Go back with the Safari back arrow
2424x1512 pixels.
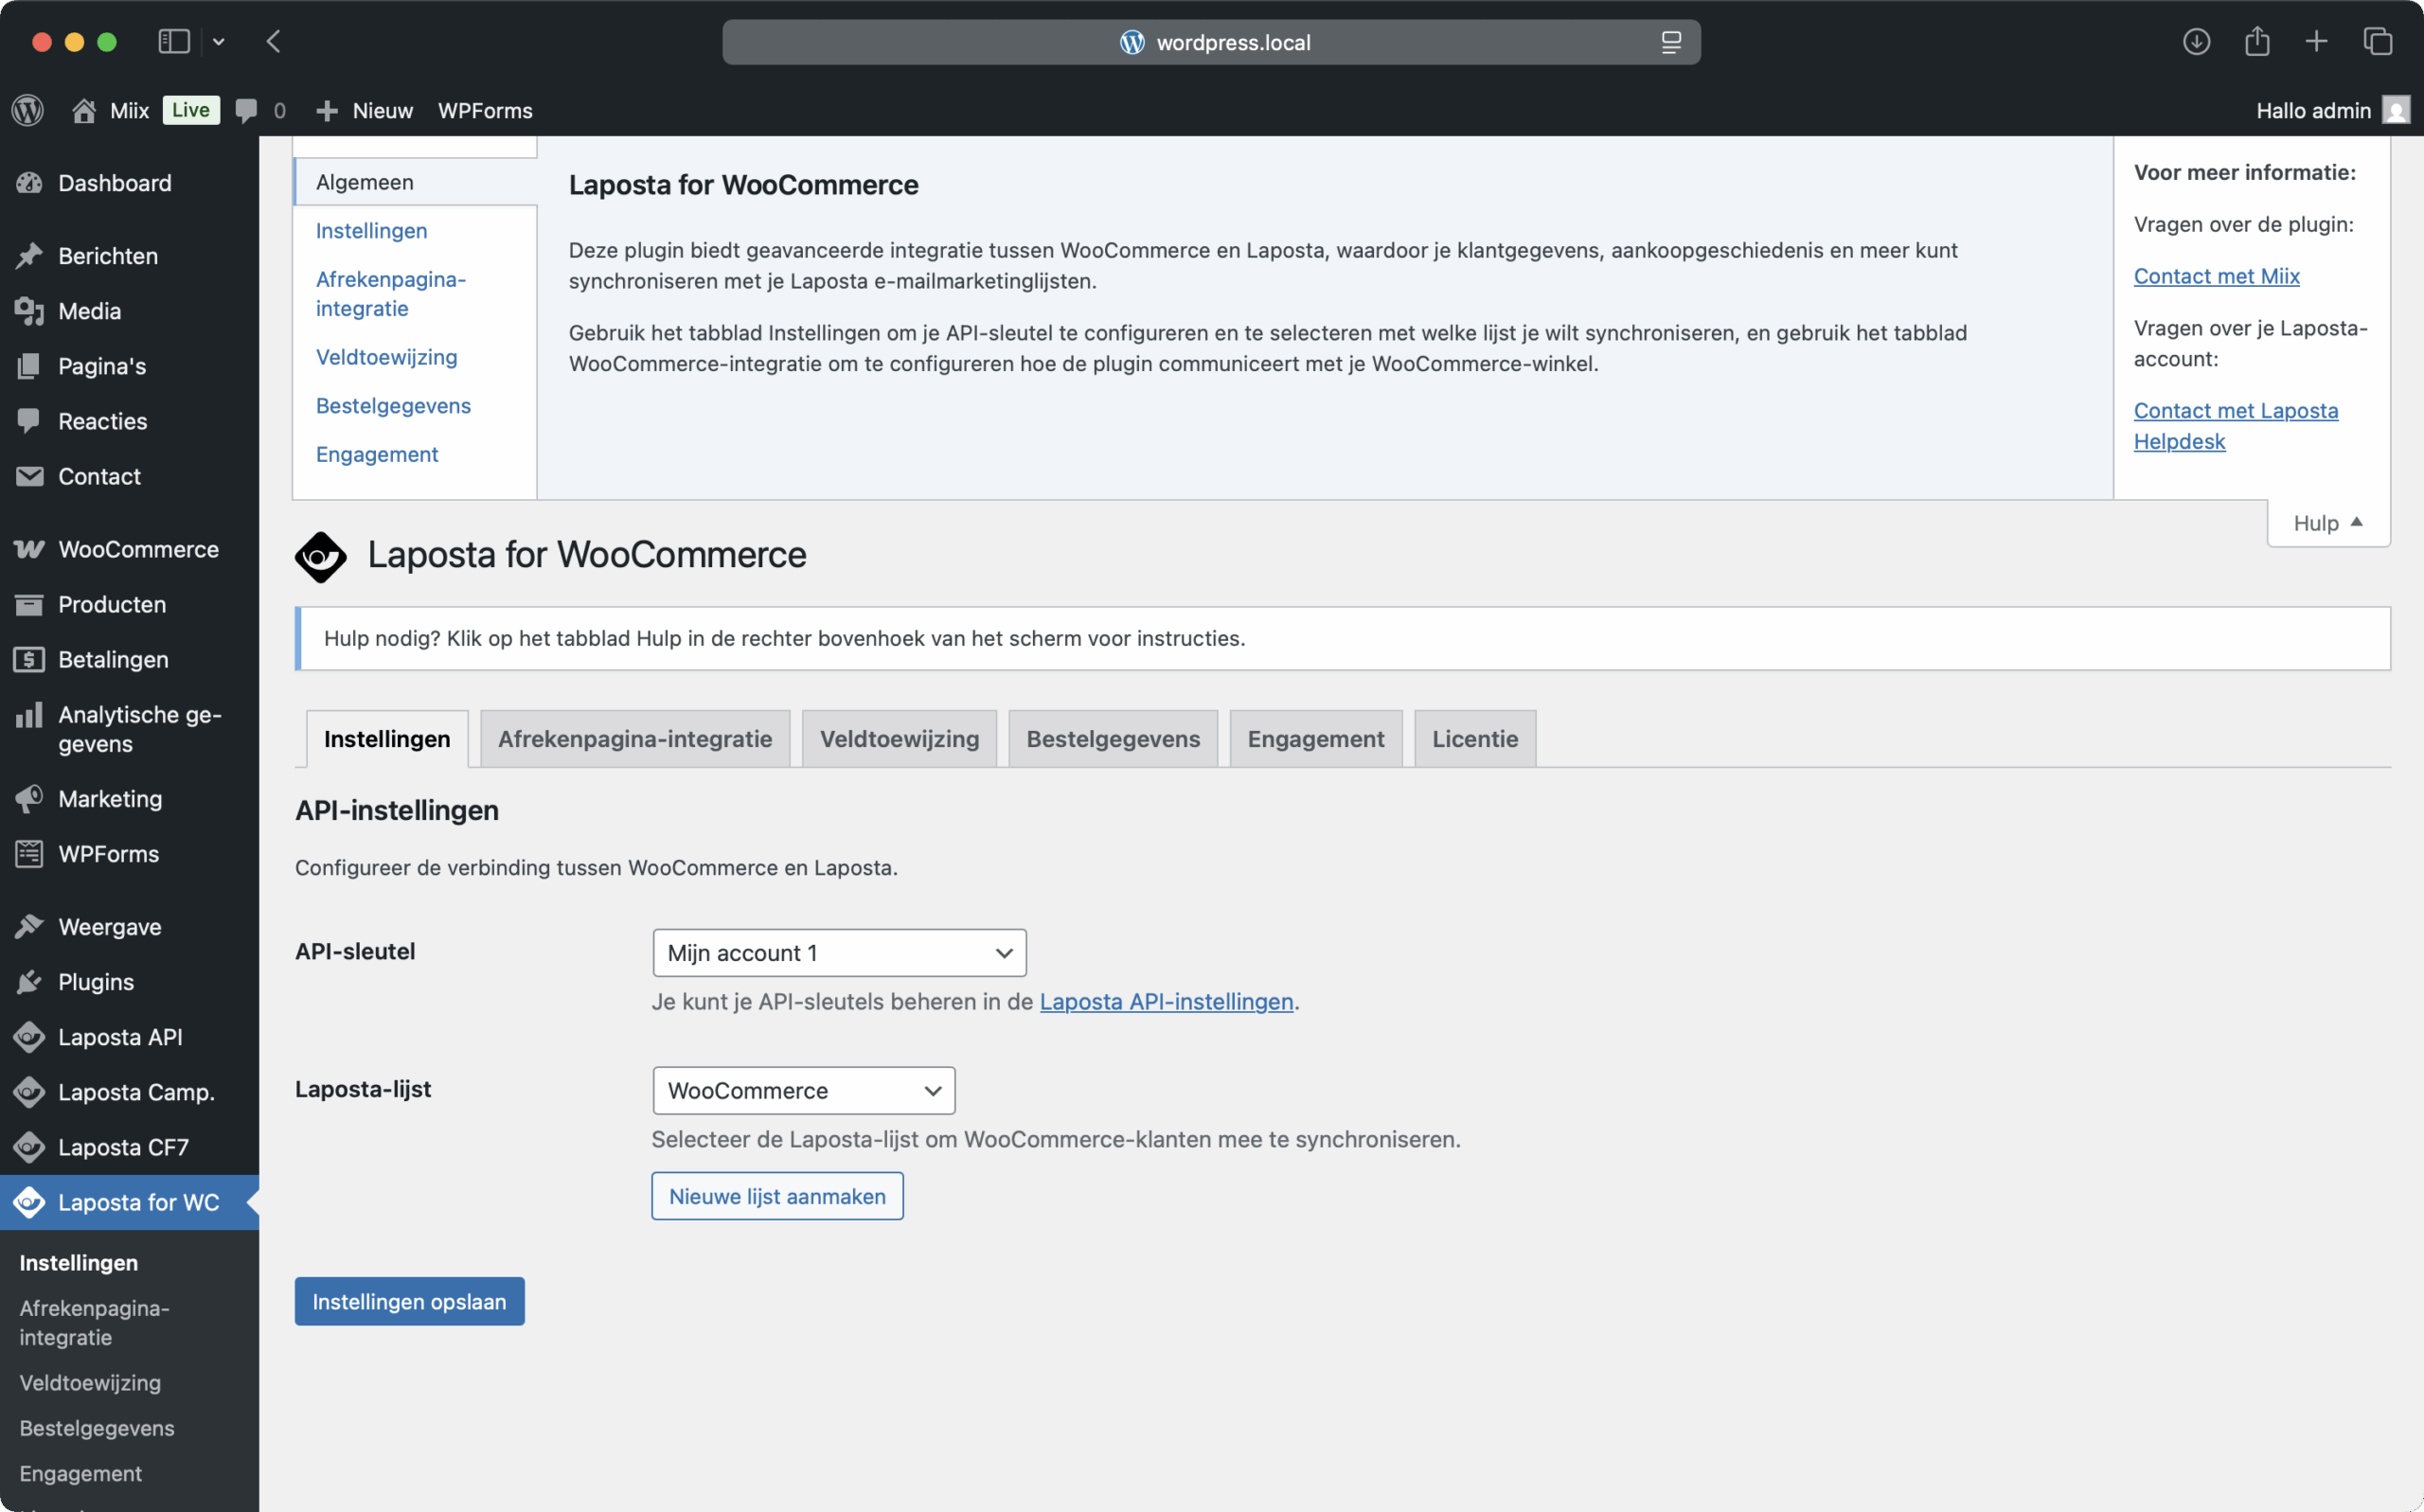(x=274, y=41)
